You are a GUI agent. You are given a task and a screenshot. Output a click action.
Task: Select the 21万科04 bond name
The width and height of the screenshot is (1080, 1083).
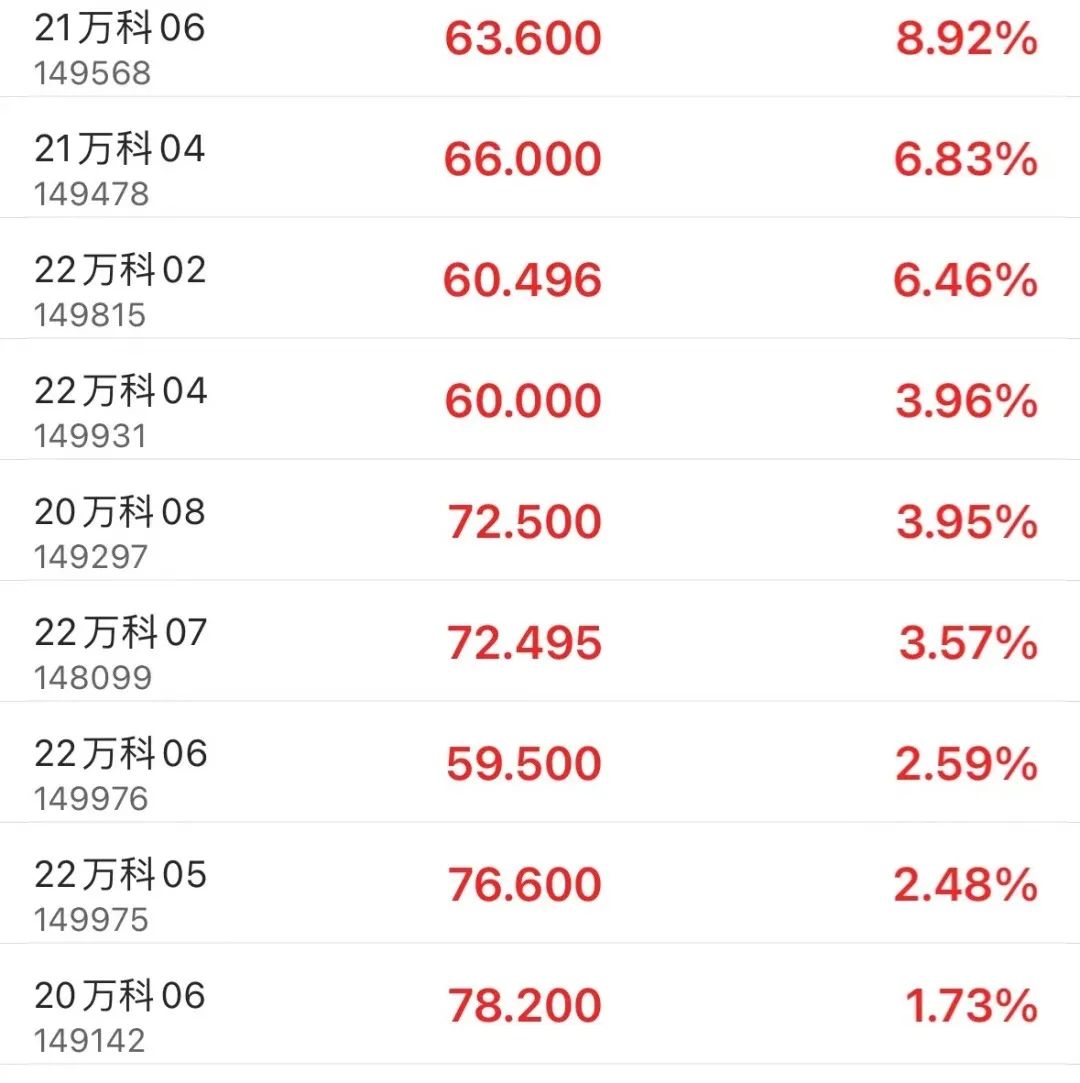[x=120, y=149]
